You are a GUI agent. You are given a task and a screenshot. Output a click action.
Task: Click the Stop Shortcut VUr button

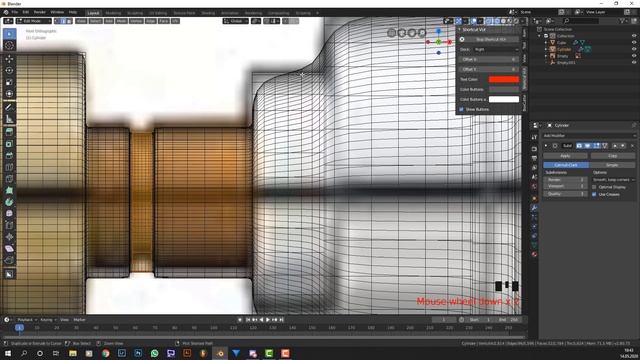(x=491, y=39)
